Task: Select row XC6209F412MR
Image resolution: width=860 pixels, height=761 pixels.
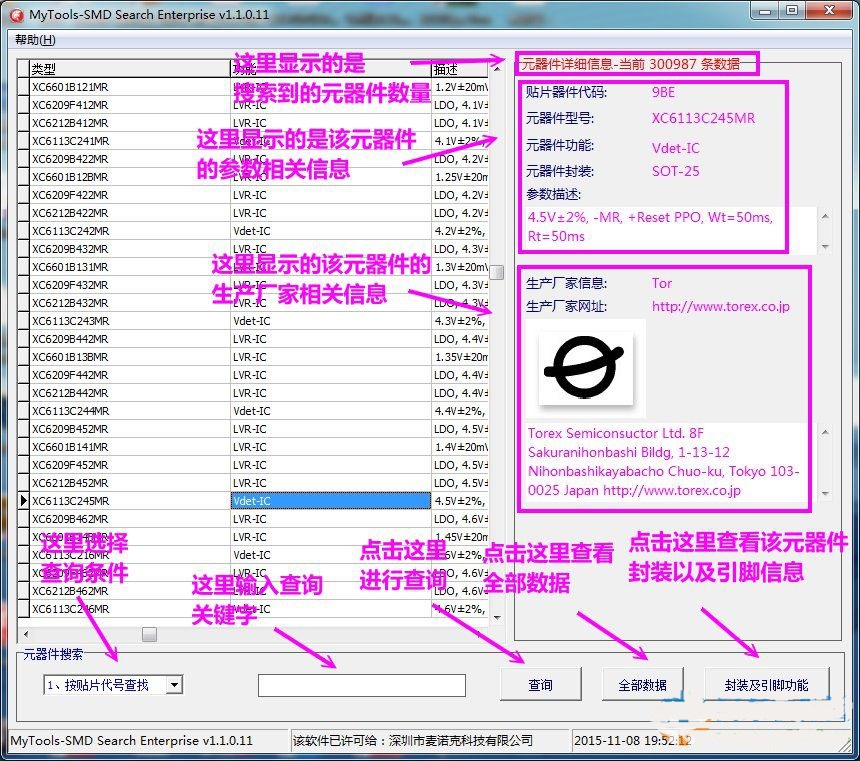Action: point(252,105)
